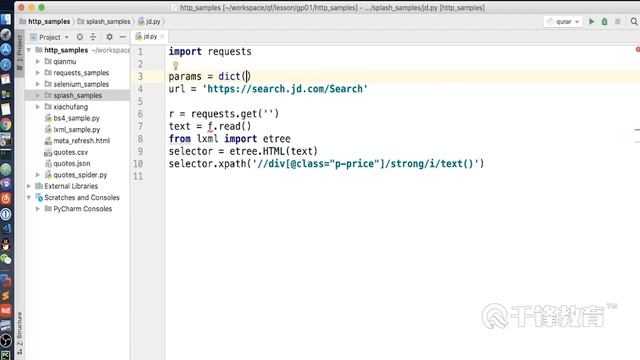640x360 pixels.
Task: Toggle the Project side tool tab
Action: point(19,52)
